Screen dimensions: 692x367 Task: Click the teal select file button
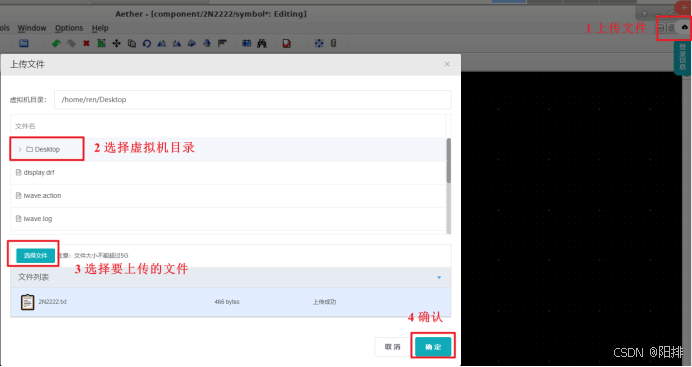(35, 255)
